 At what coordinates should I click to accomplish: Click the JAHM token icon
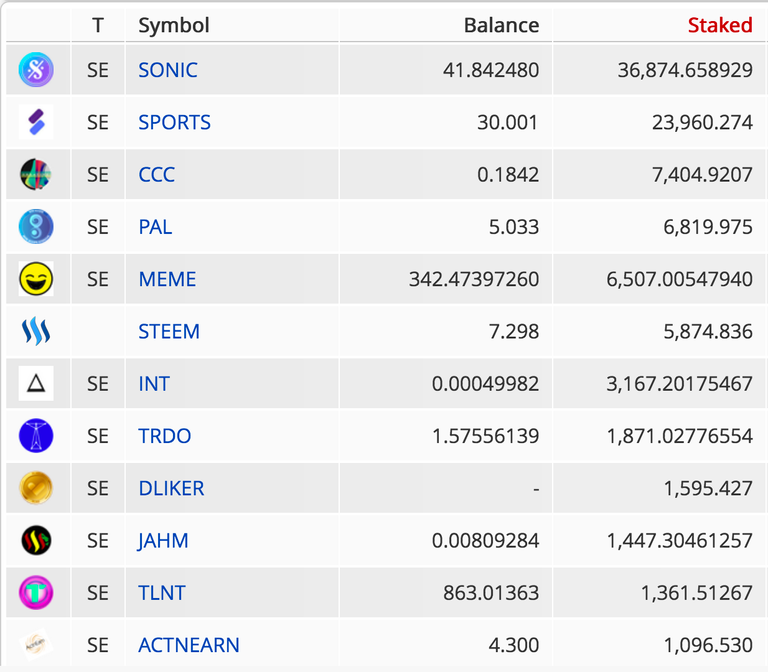click(x=36, y=541)
